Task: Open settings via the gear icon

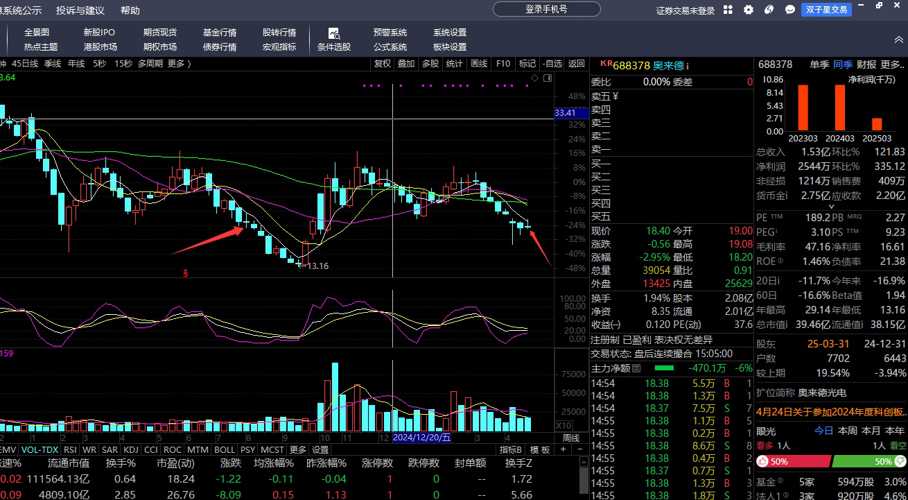Action: tap(748, 9)
